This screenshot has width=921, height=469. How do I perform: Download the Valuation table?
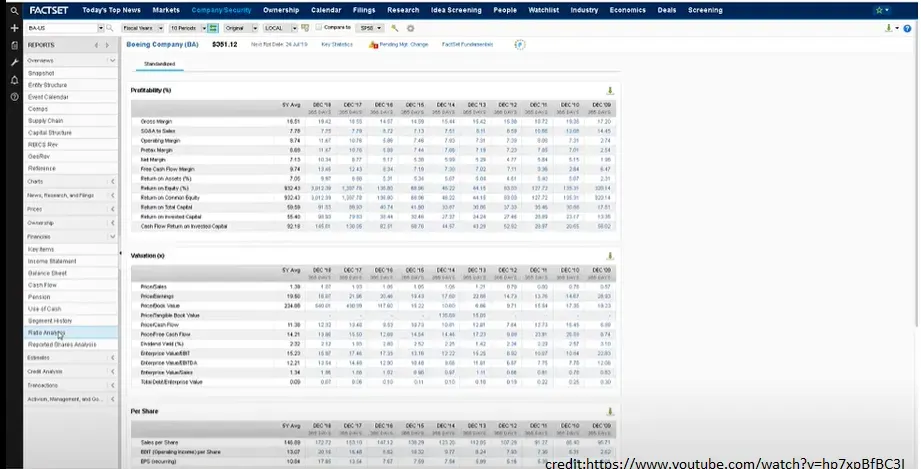coord(610,256)
